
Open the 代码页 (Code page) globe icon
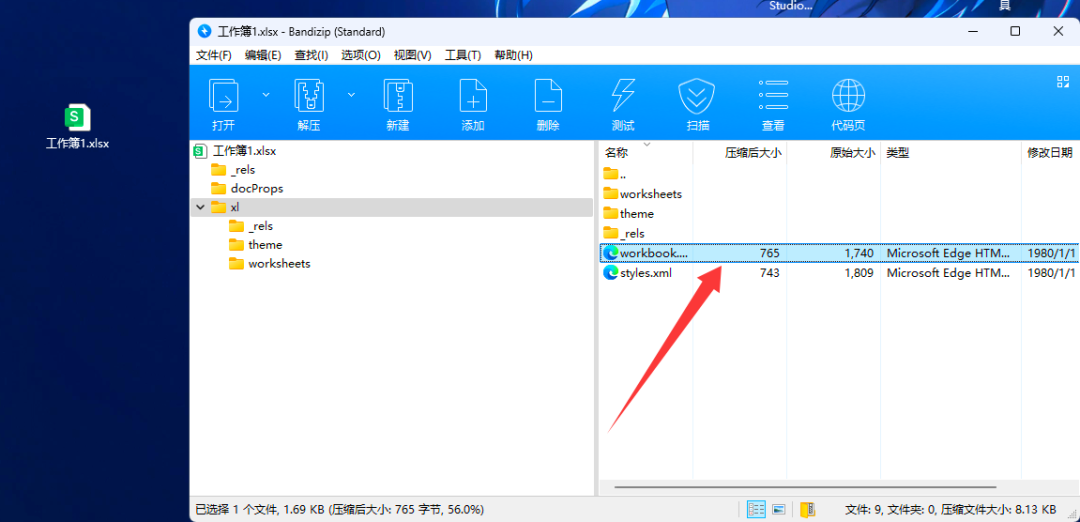(x=849, y=96)
